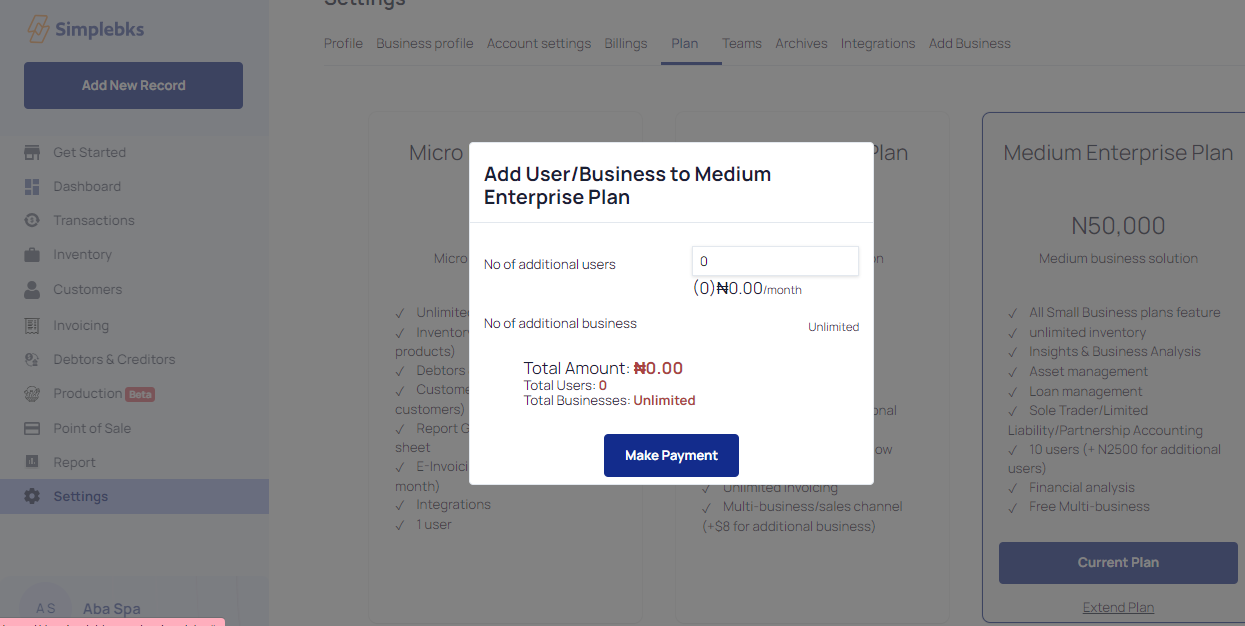
Task: Select the Inventory briefcase icon
Action: 32,255
